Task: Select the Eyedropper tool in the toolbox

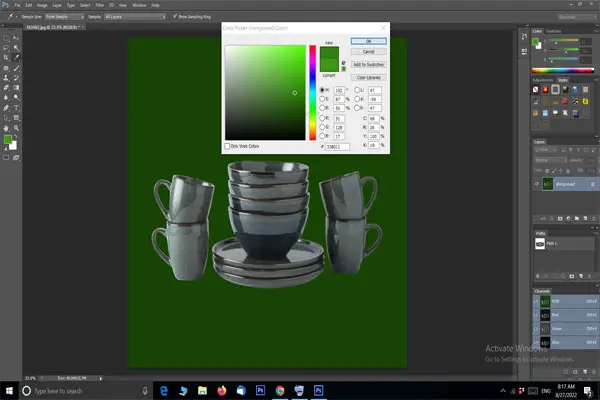Action: [x=16, y=57]
